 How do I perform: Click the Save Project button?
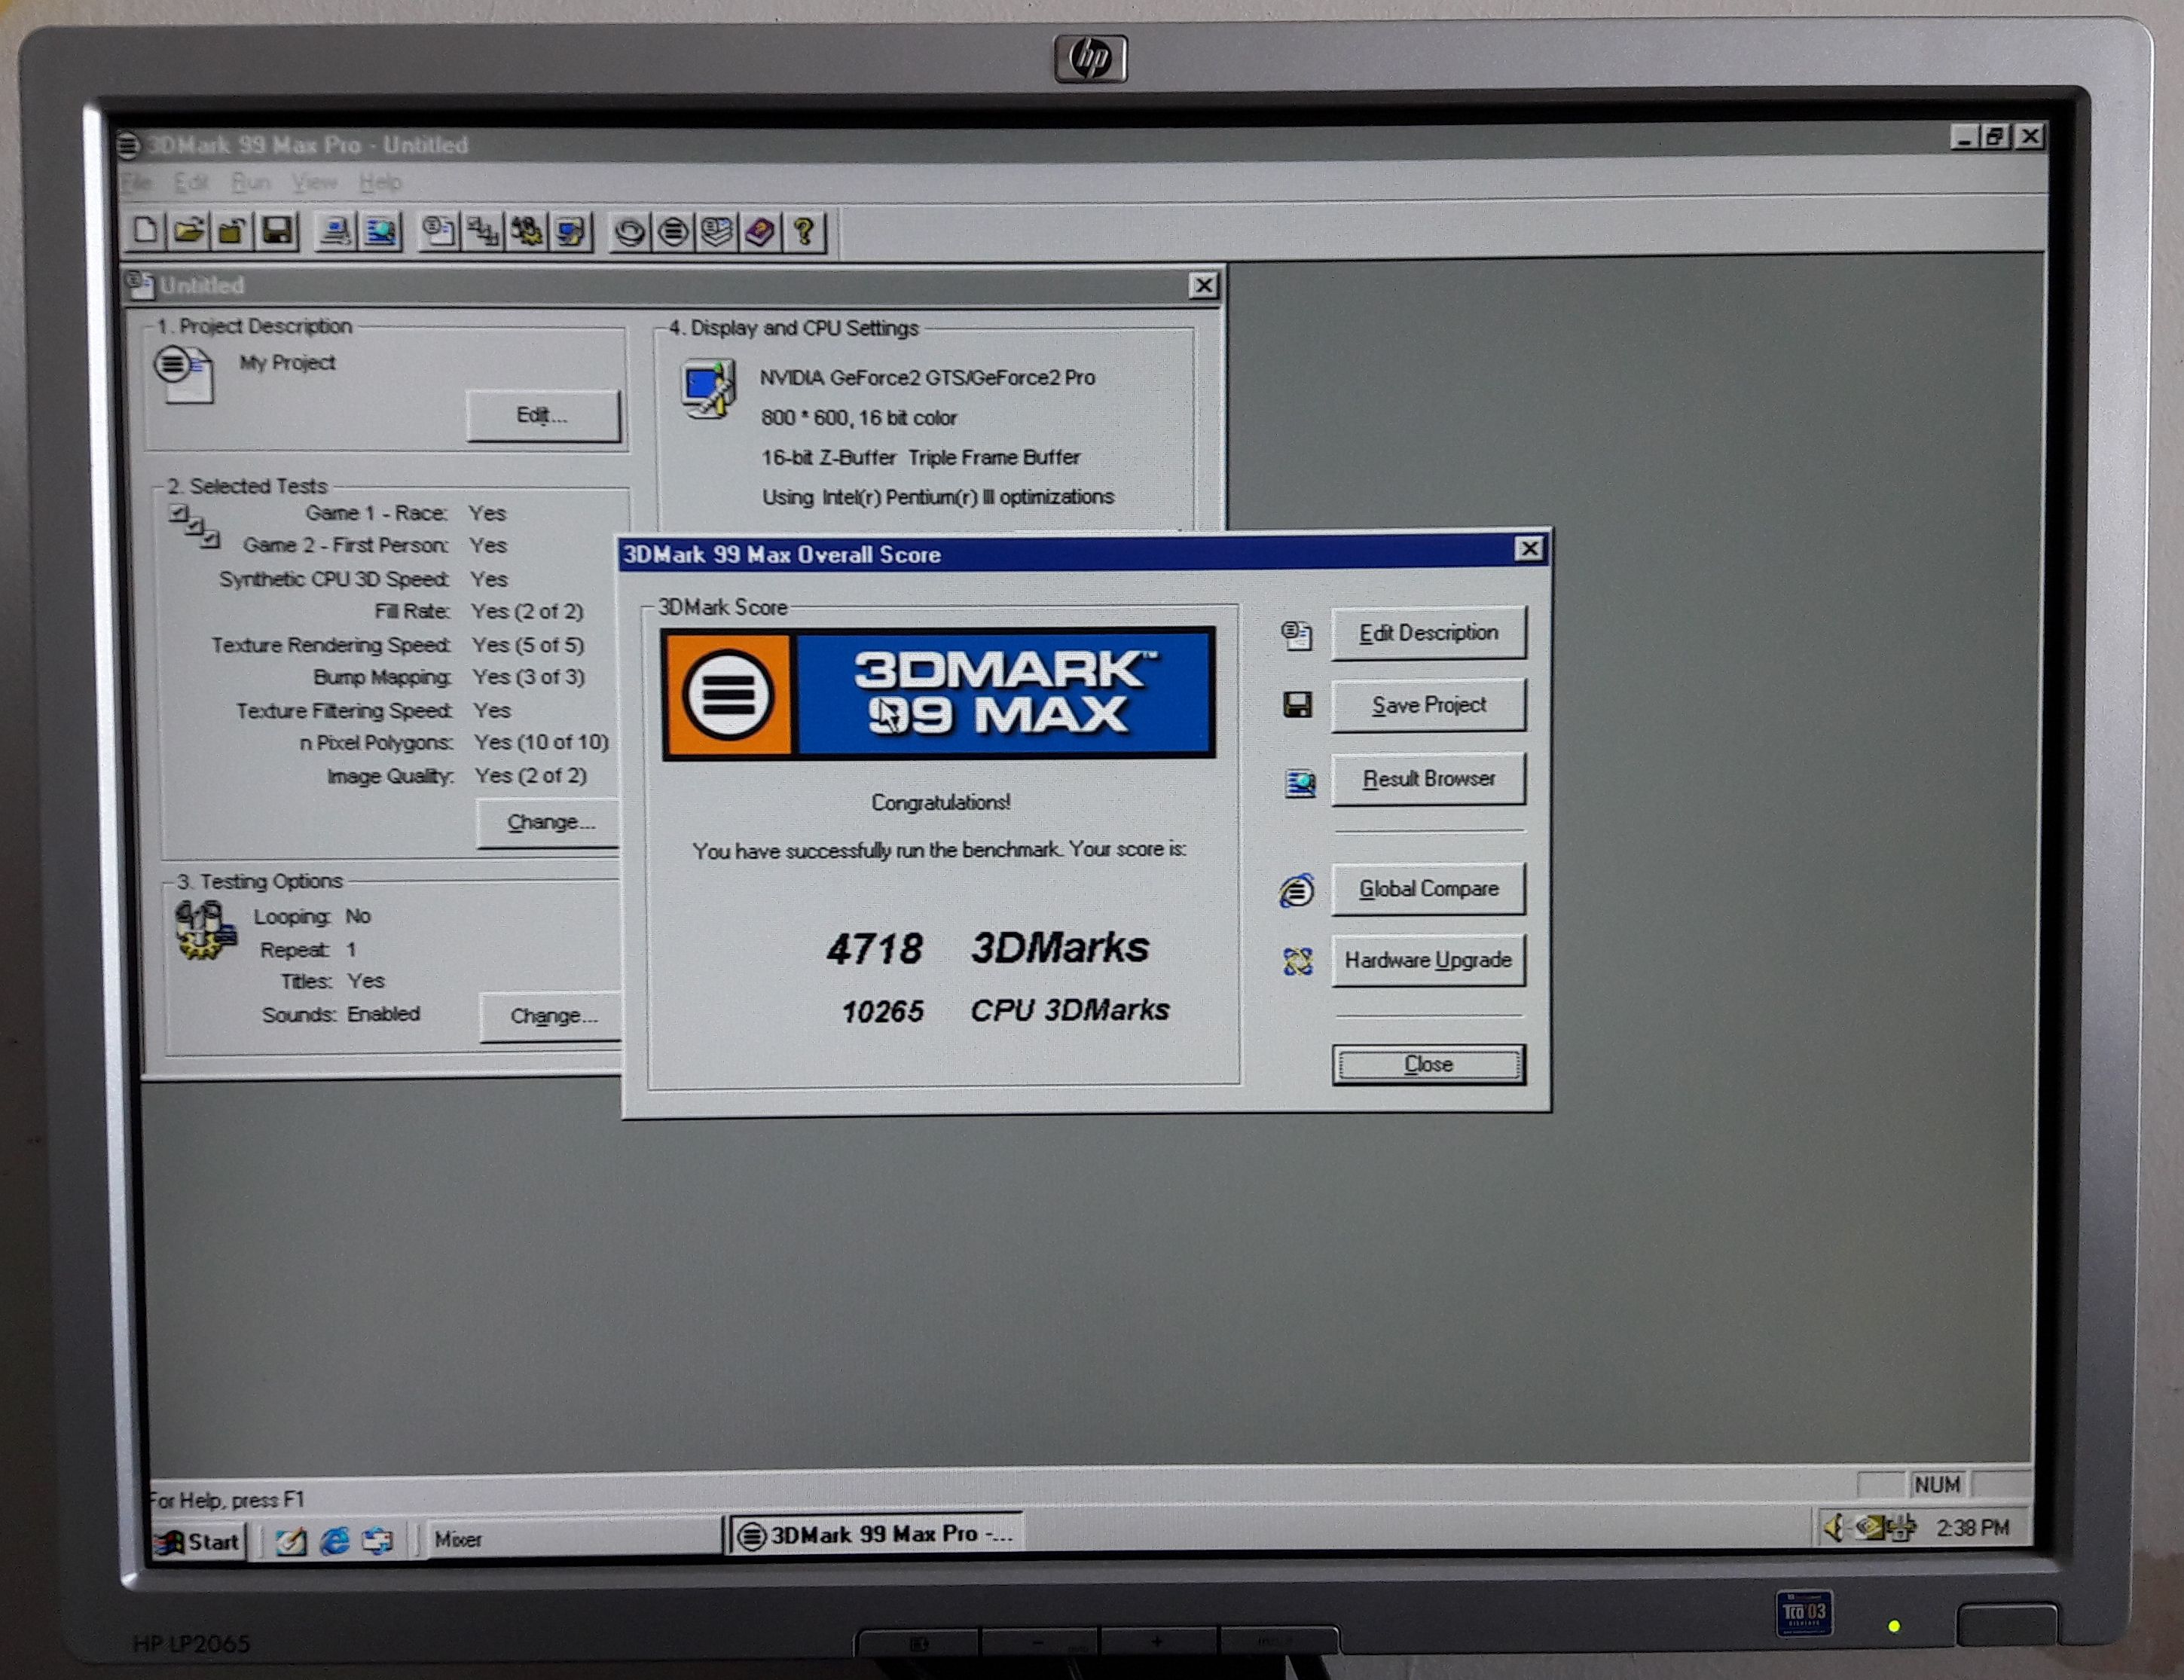(1428, 705)
